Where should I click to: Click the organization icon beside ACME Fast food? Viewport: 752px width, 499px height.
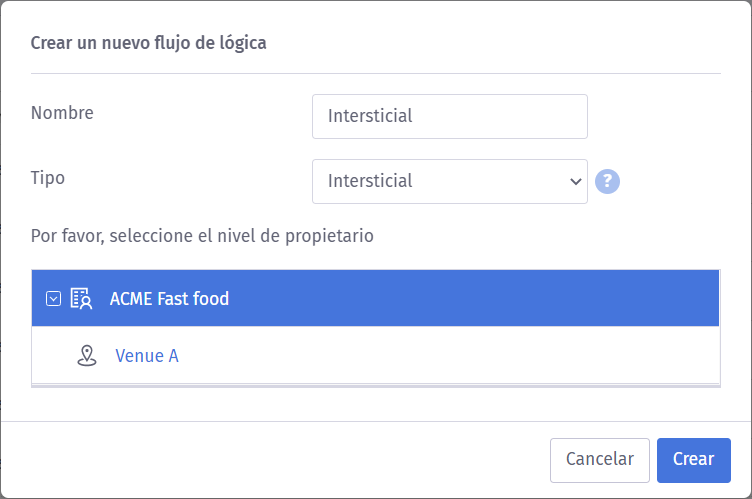point(81,298)
